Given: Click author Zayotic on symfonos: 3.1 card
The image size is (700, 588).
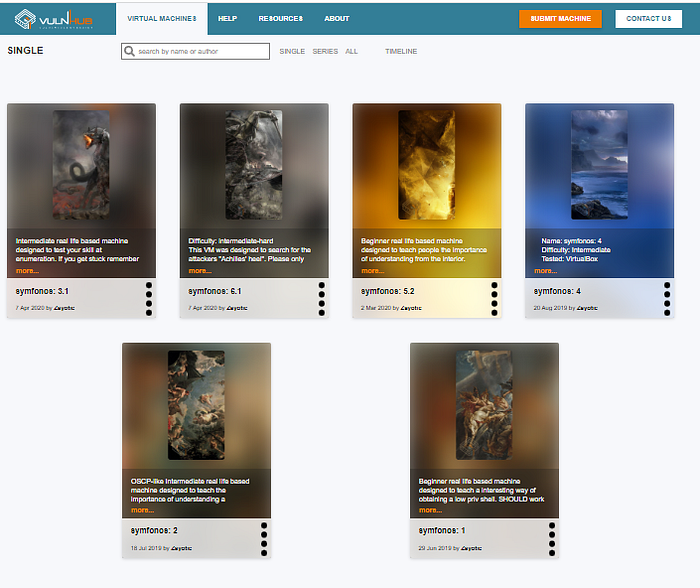Looking at the screenshot, I should pos(64,308).
